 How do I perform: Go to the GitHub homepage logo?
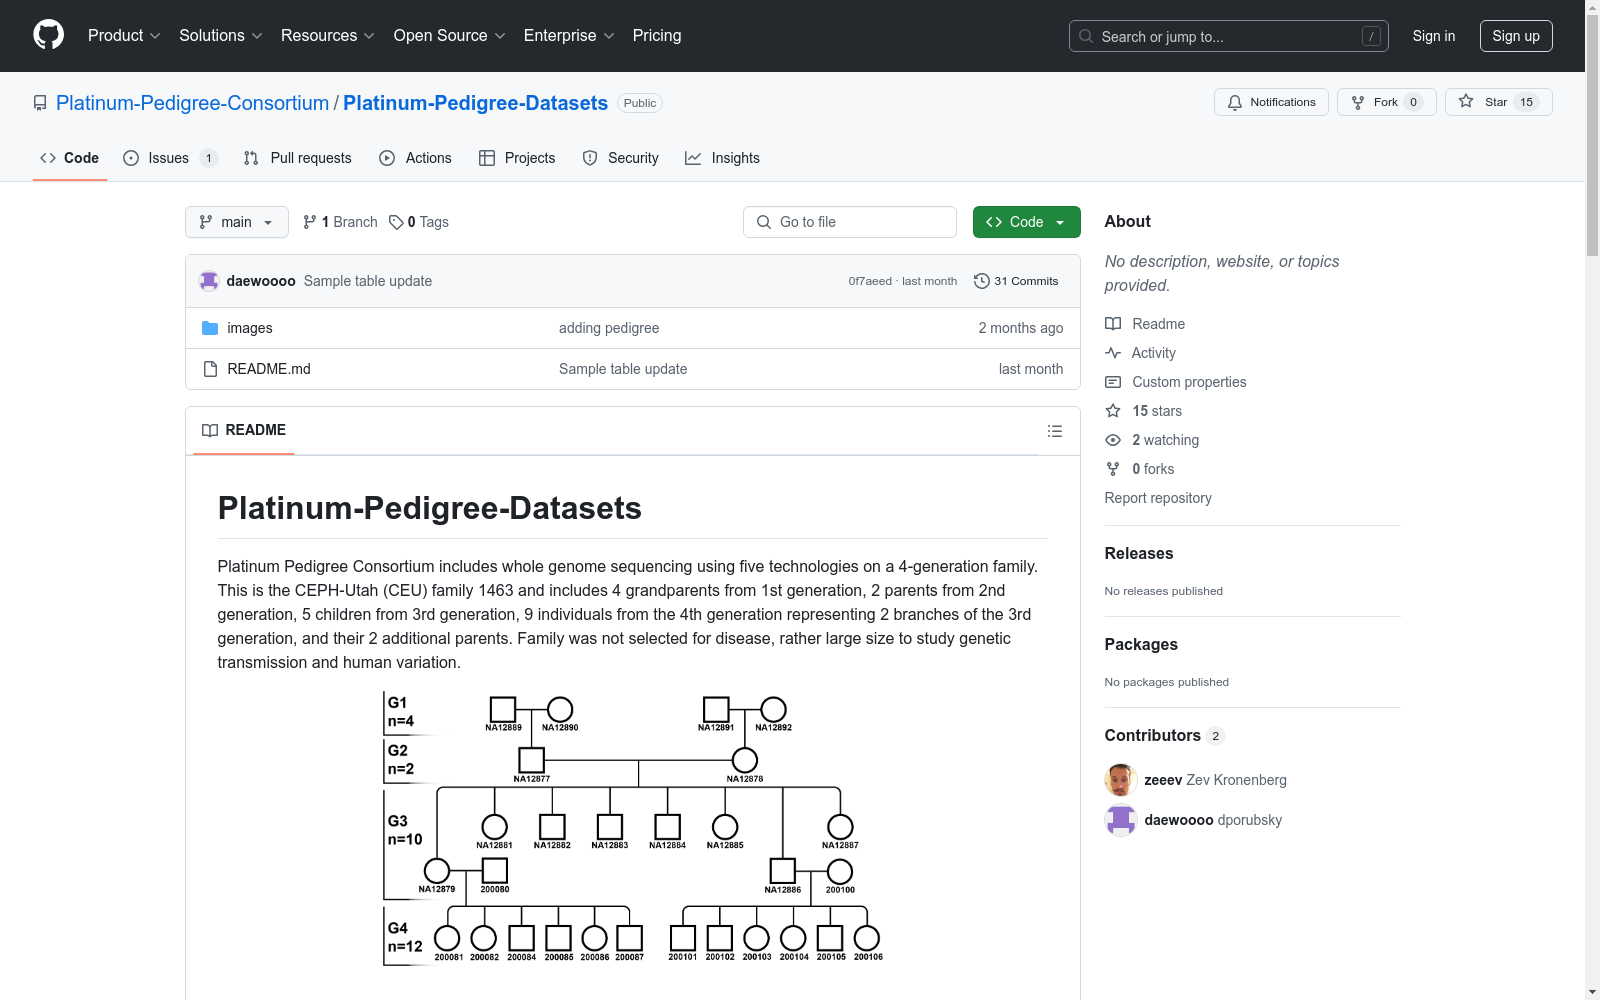48,35
